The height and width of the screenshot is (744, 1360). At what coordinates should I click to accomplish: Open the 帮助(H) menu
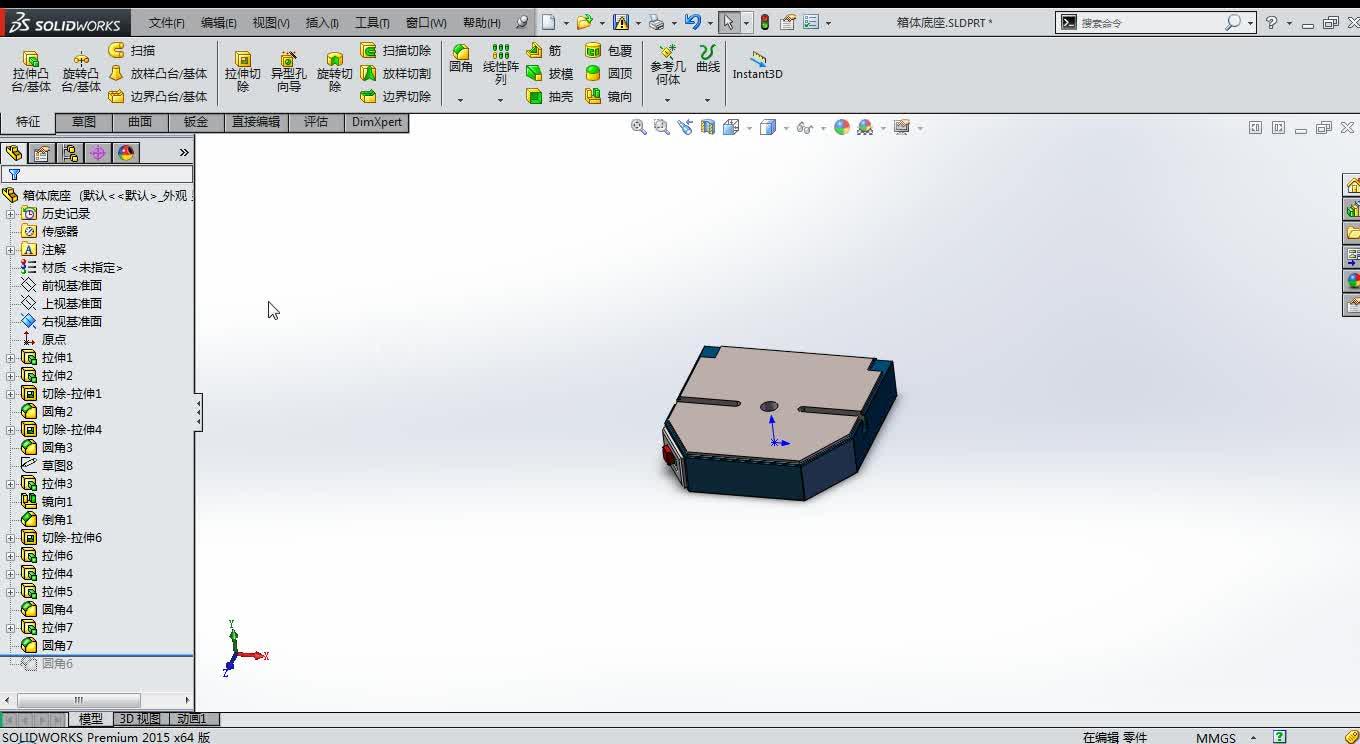click(482, 23)
